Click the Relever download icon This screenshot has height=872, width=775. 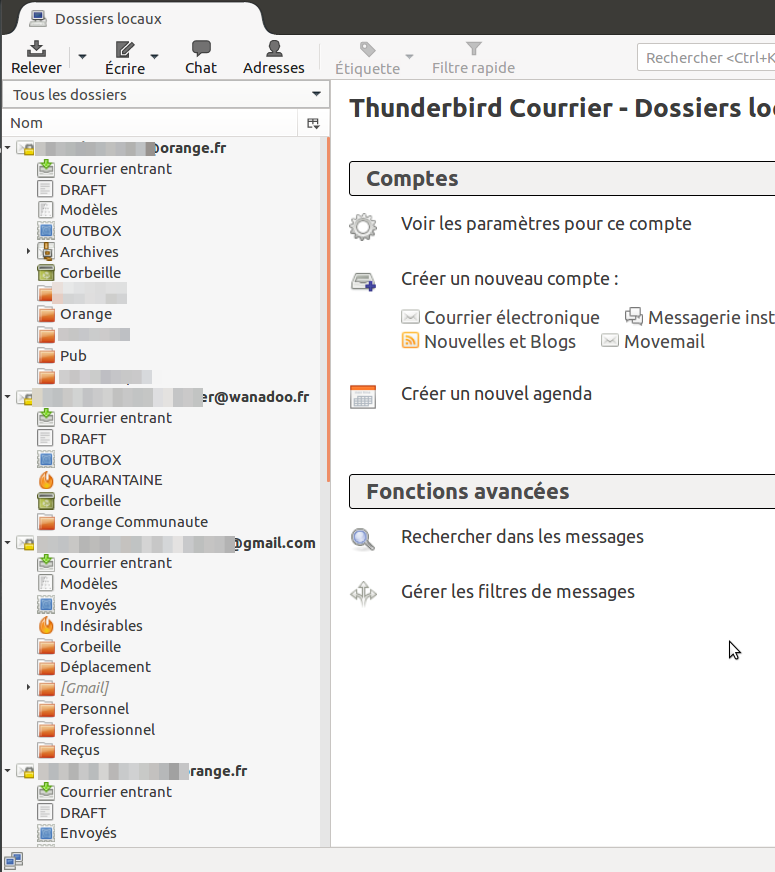[36, 48]
